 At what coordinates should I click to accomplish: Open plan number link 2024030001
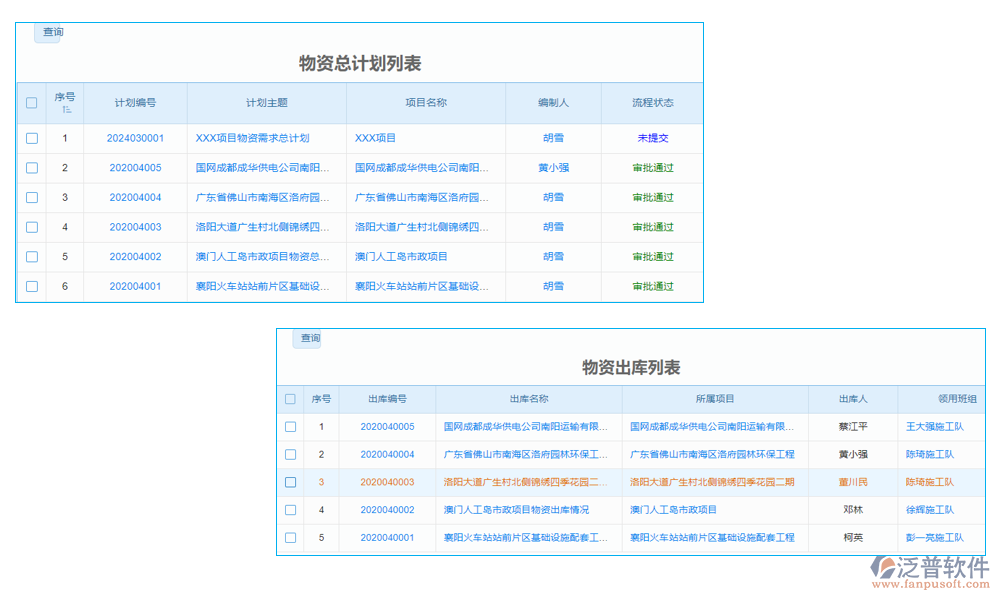(136, 138)
